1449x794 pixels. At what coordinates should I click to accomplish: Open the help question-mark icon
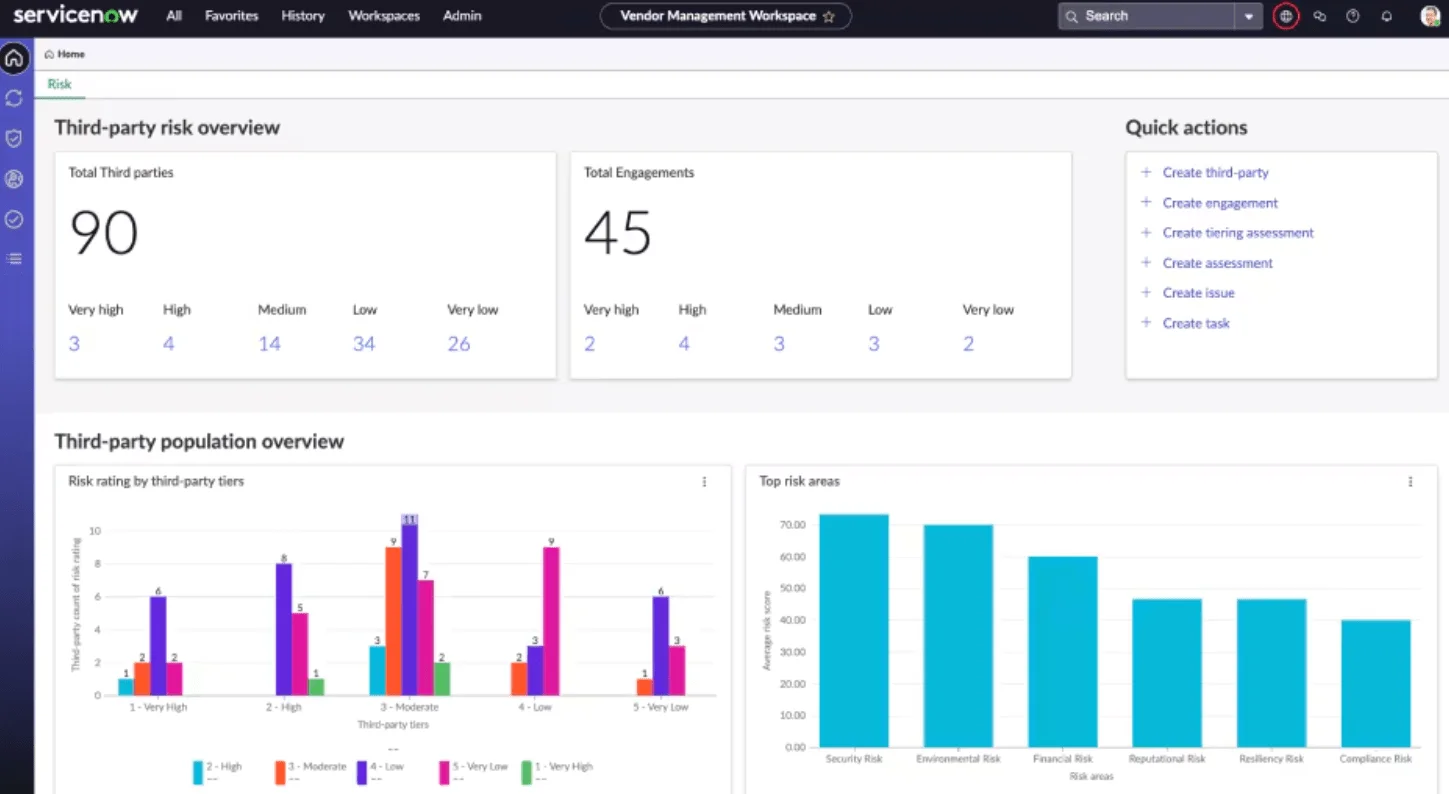coord(1353,16)
